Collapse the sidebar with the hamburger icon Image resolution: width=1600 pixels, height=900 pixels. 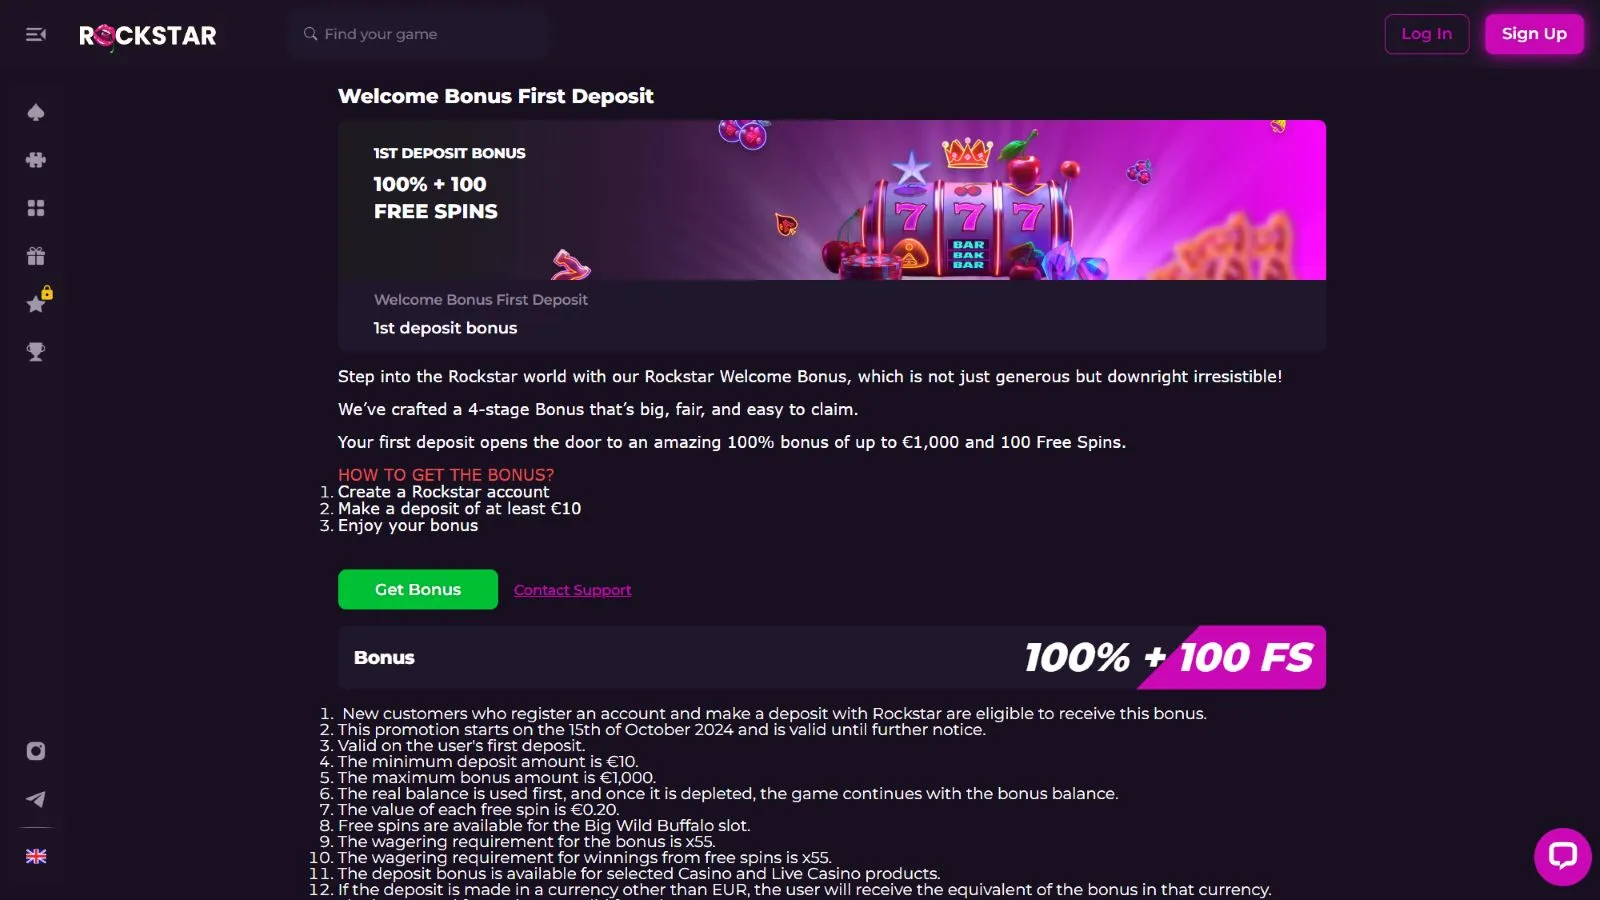pos(36,34)
